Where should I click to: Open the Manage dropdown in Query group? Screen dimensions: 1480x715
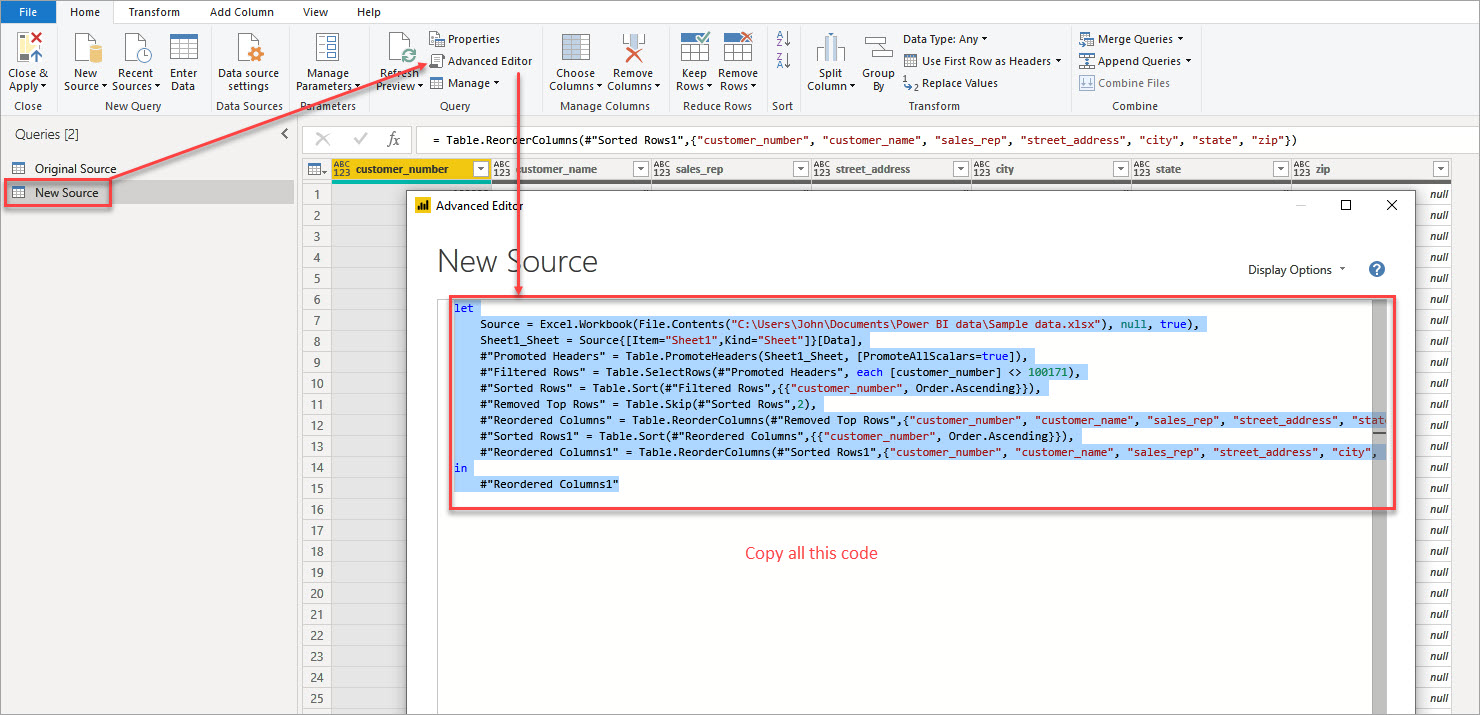(x=464, y=83)
